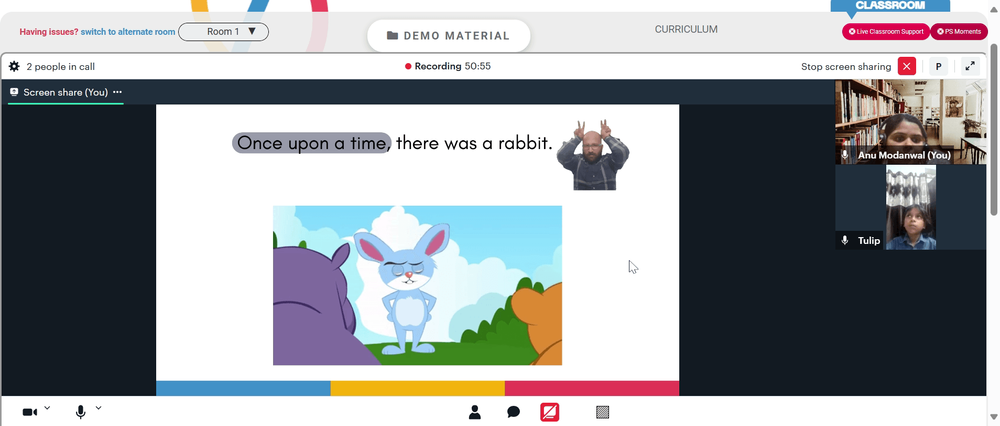This screenshot has width=1000, height=426.
Task: Click Stop screen sharing text
Action: coord(846,66)
